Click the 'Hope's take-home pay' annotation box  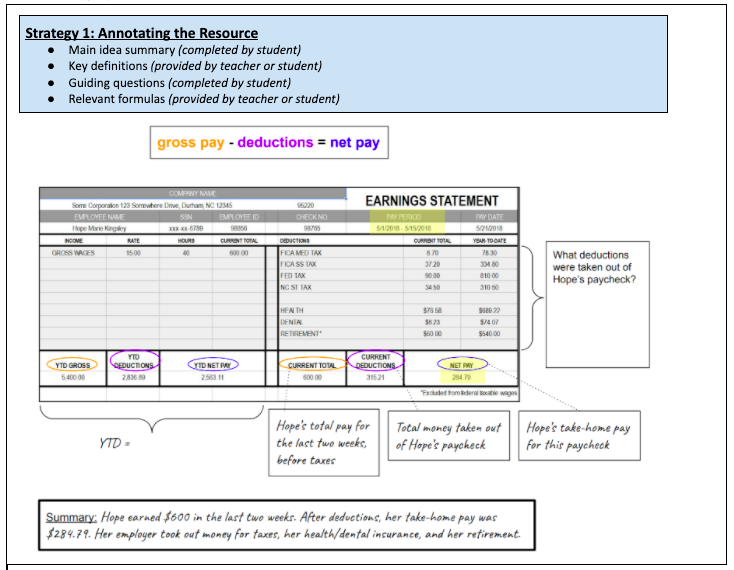(582, 436)
